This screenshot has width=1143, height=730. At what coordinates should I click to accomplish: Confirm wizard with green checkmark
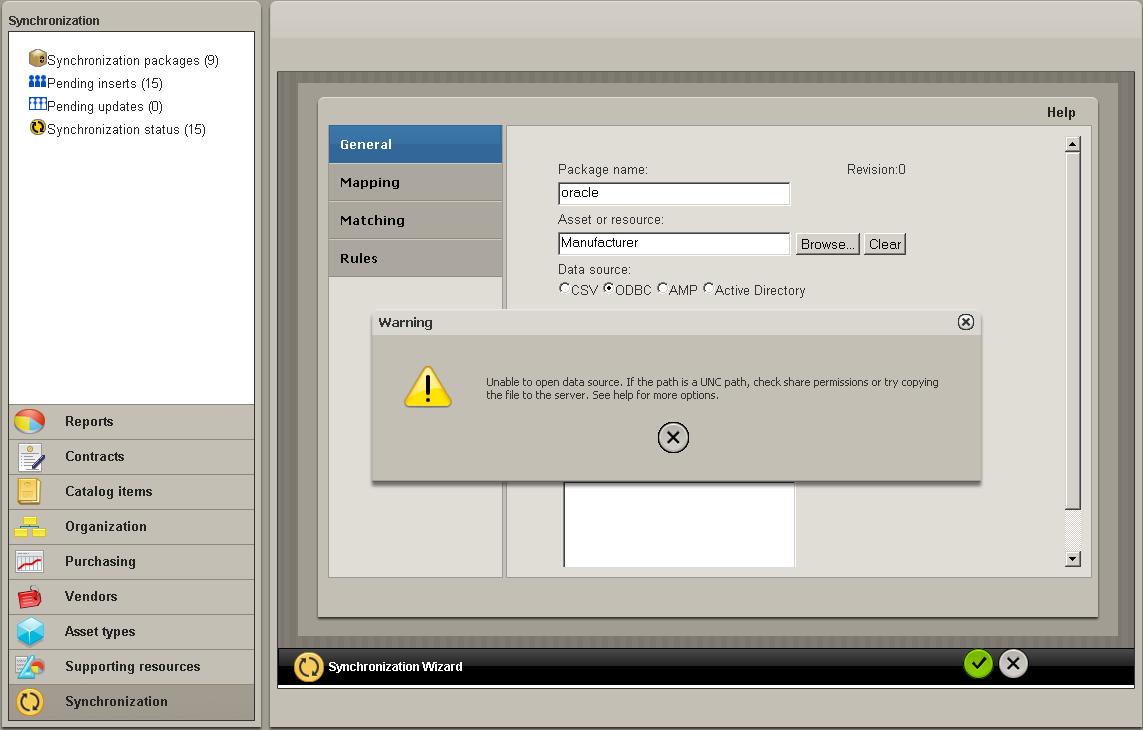pos(978,664)
